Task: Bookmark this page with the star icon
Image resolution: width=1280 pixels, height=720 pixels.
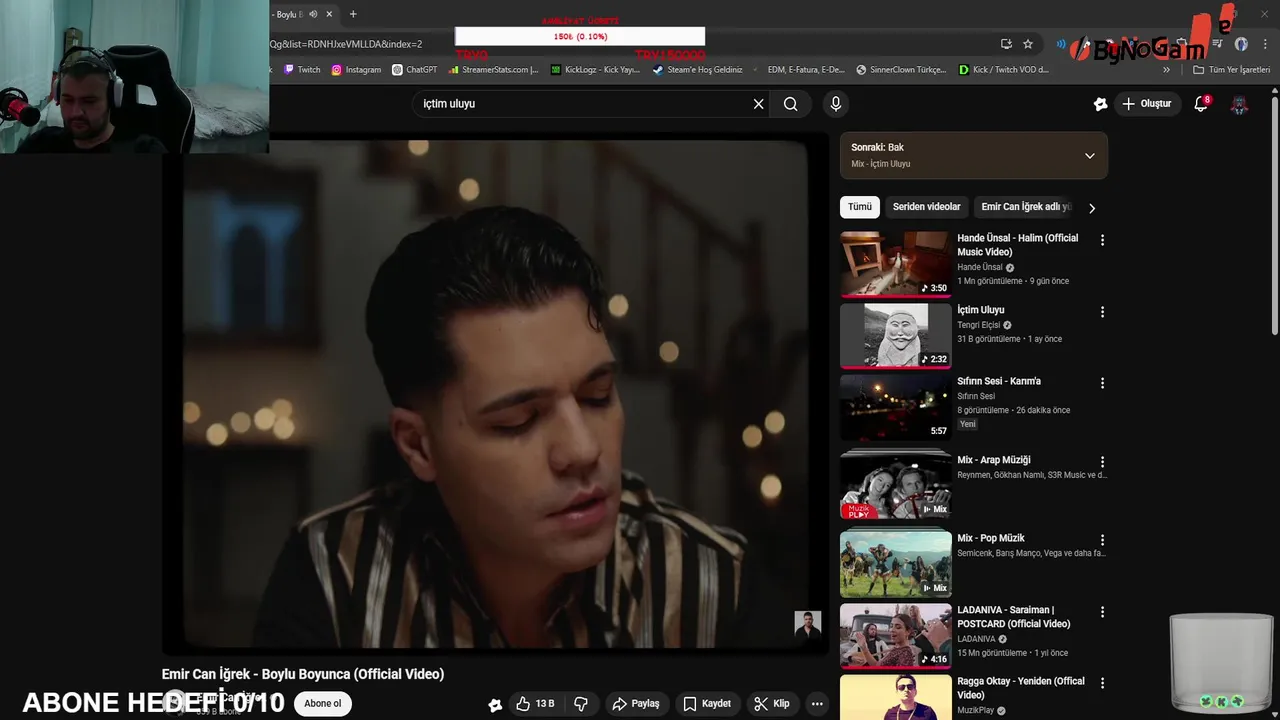Action: [x=1028, y=44]
